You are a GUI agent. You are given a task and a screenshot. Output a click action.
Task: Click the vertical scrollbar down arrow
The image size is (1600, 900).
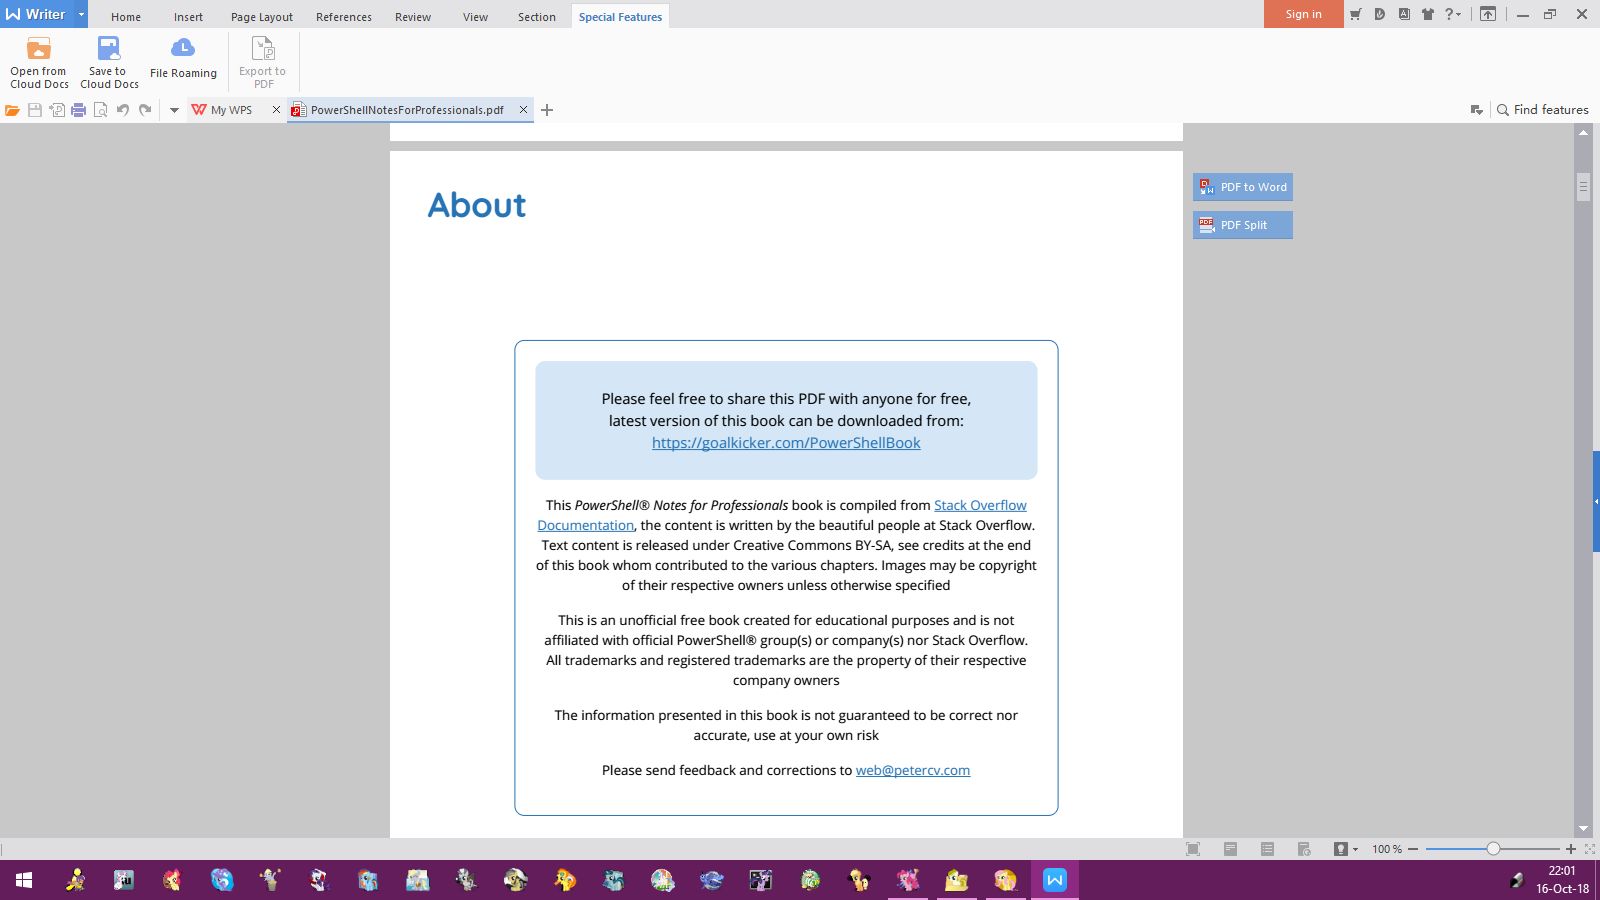1583,829
